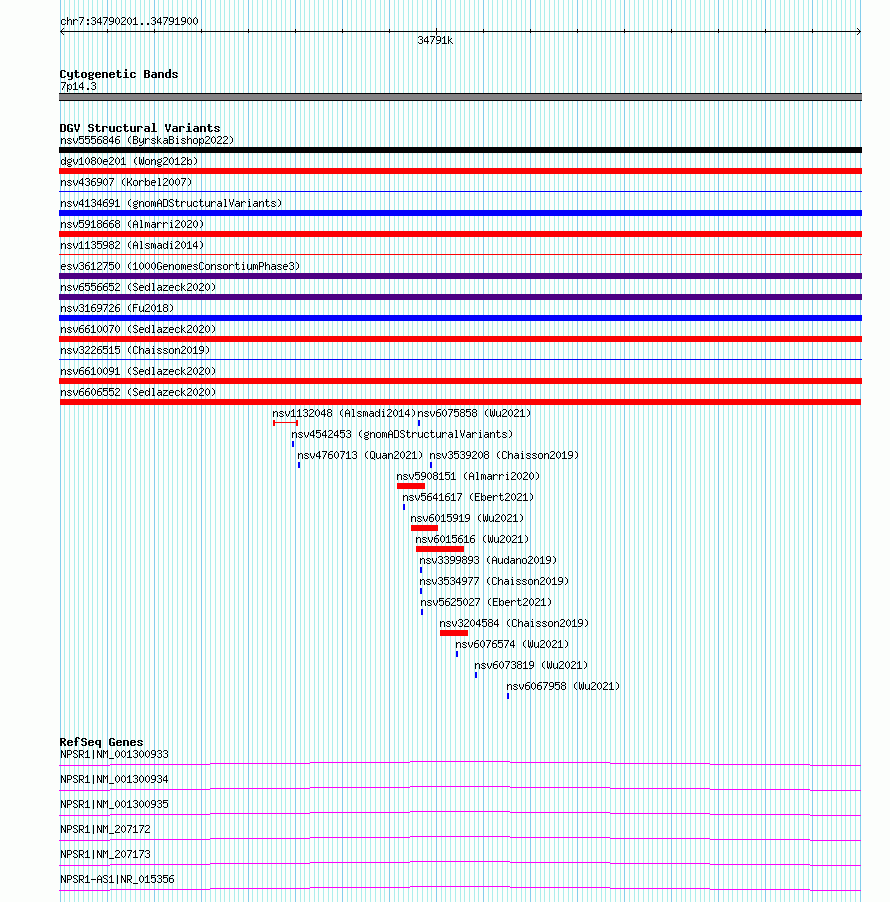Click nsv6610091 (Sedlazeck2020) label
890x902 pixels.
138,371
